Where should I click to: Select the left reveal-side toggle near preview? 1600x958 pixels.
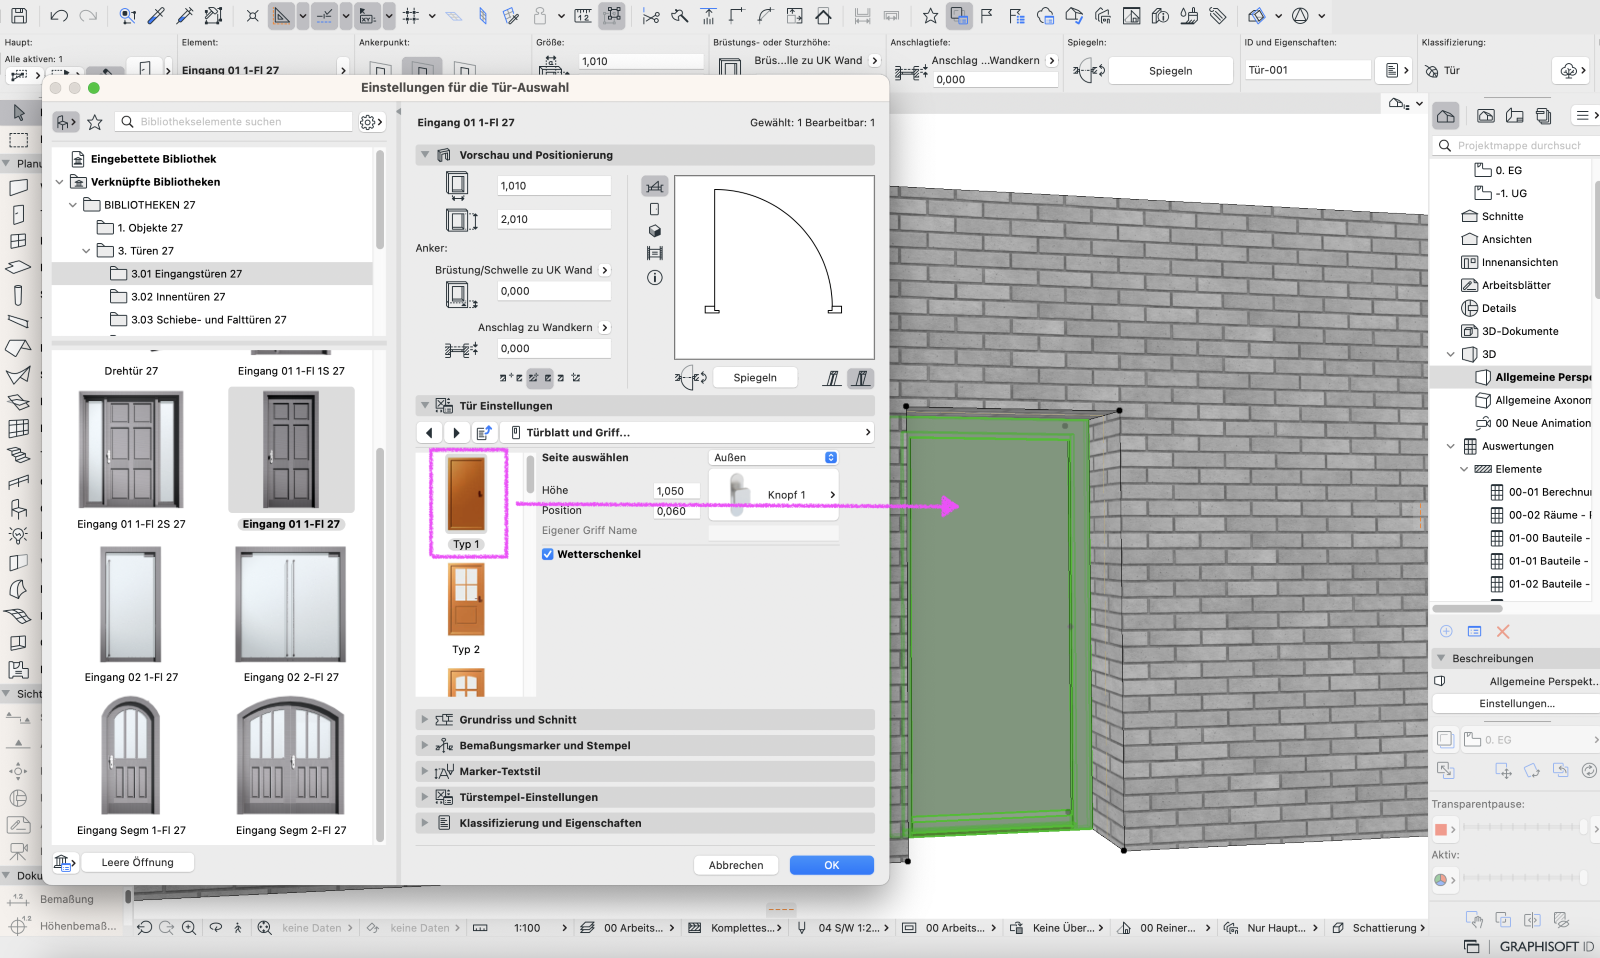point(832,378)
